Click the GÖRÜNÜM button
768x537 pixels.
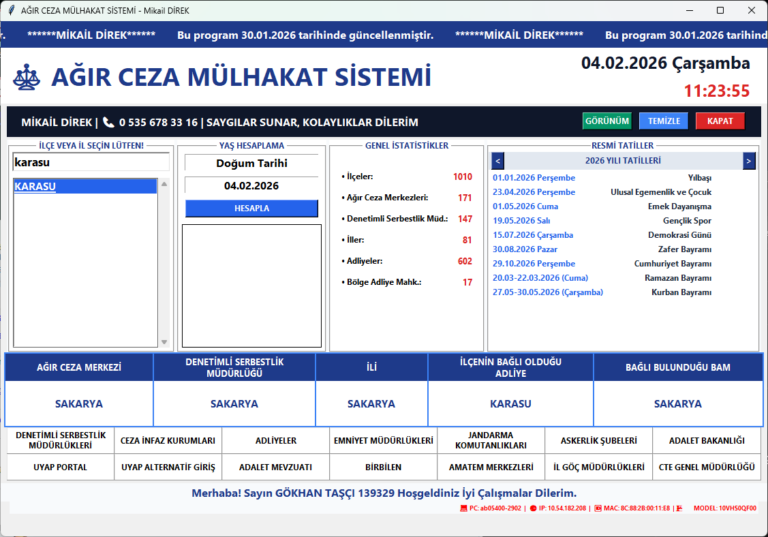point(607,121)
